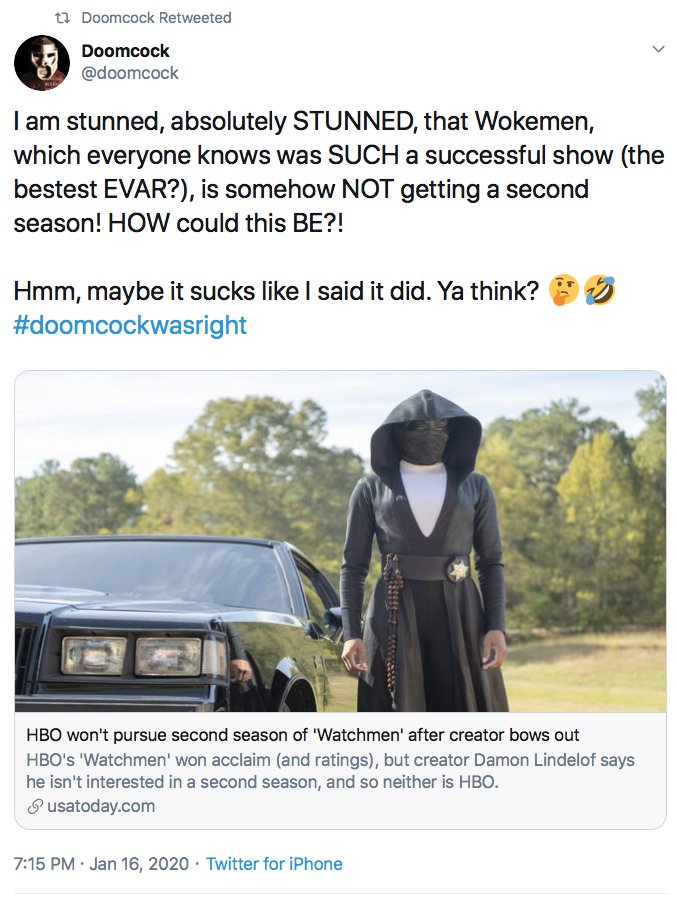This screenshot has height=901, width=677.
Task: Open the usatoday.com source link
Action: click(101, 806)
